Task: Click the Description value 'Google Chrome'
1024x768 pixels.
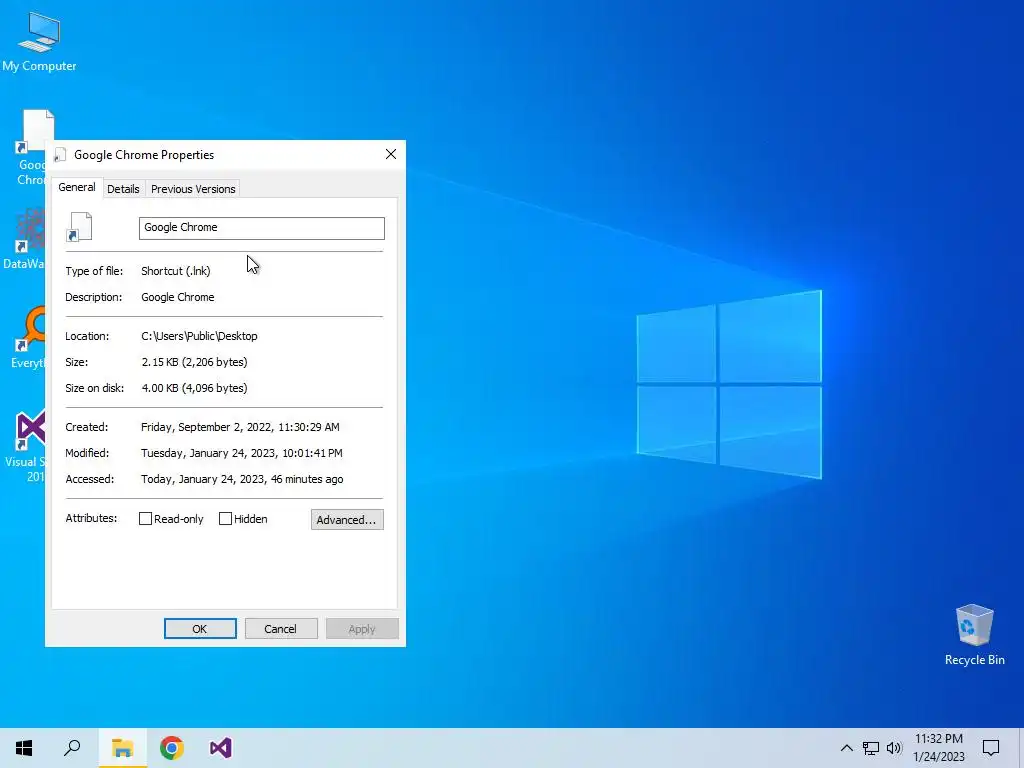Action: coord(178,297)
